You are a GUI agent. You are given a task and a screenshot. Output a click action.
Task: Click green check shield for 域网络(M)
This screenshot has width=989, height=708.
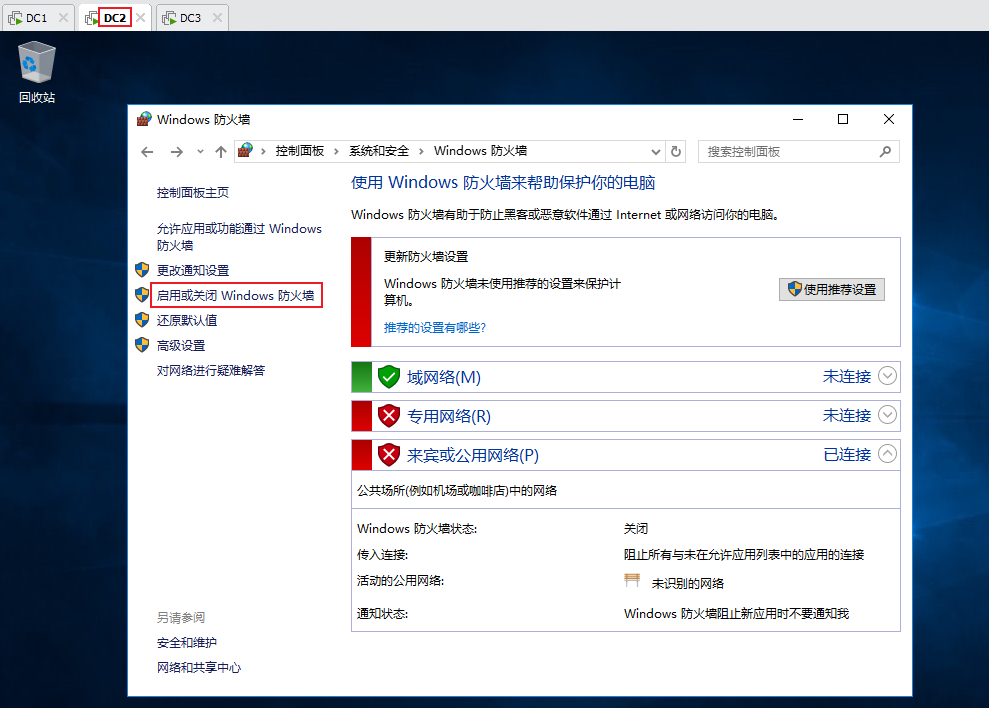(x=389, y=377)
